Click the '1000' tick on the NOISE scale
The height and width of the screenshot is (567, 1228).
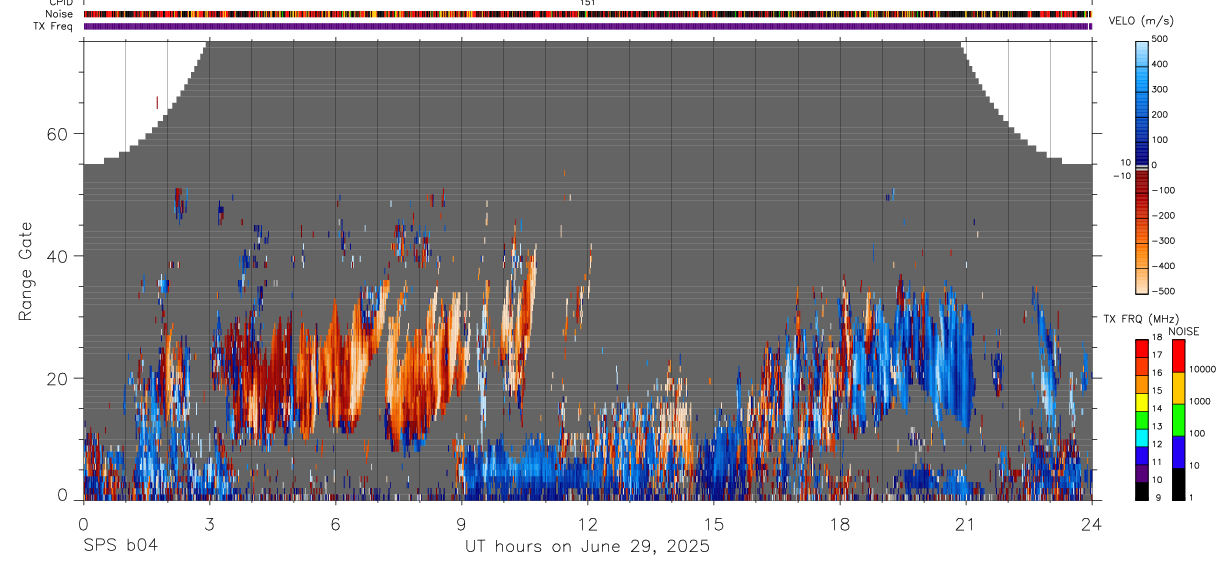(x=1199, y=401)
